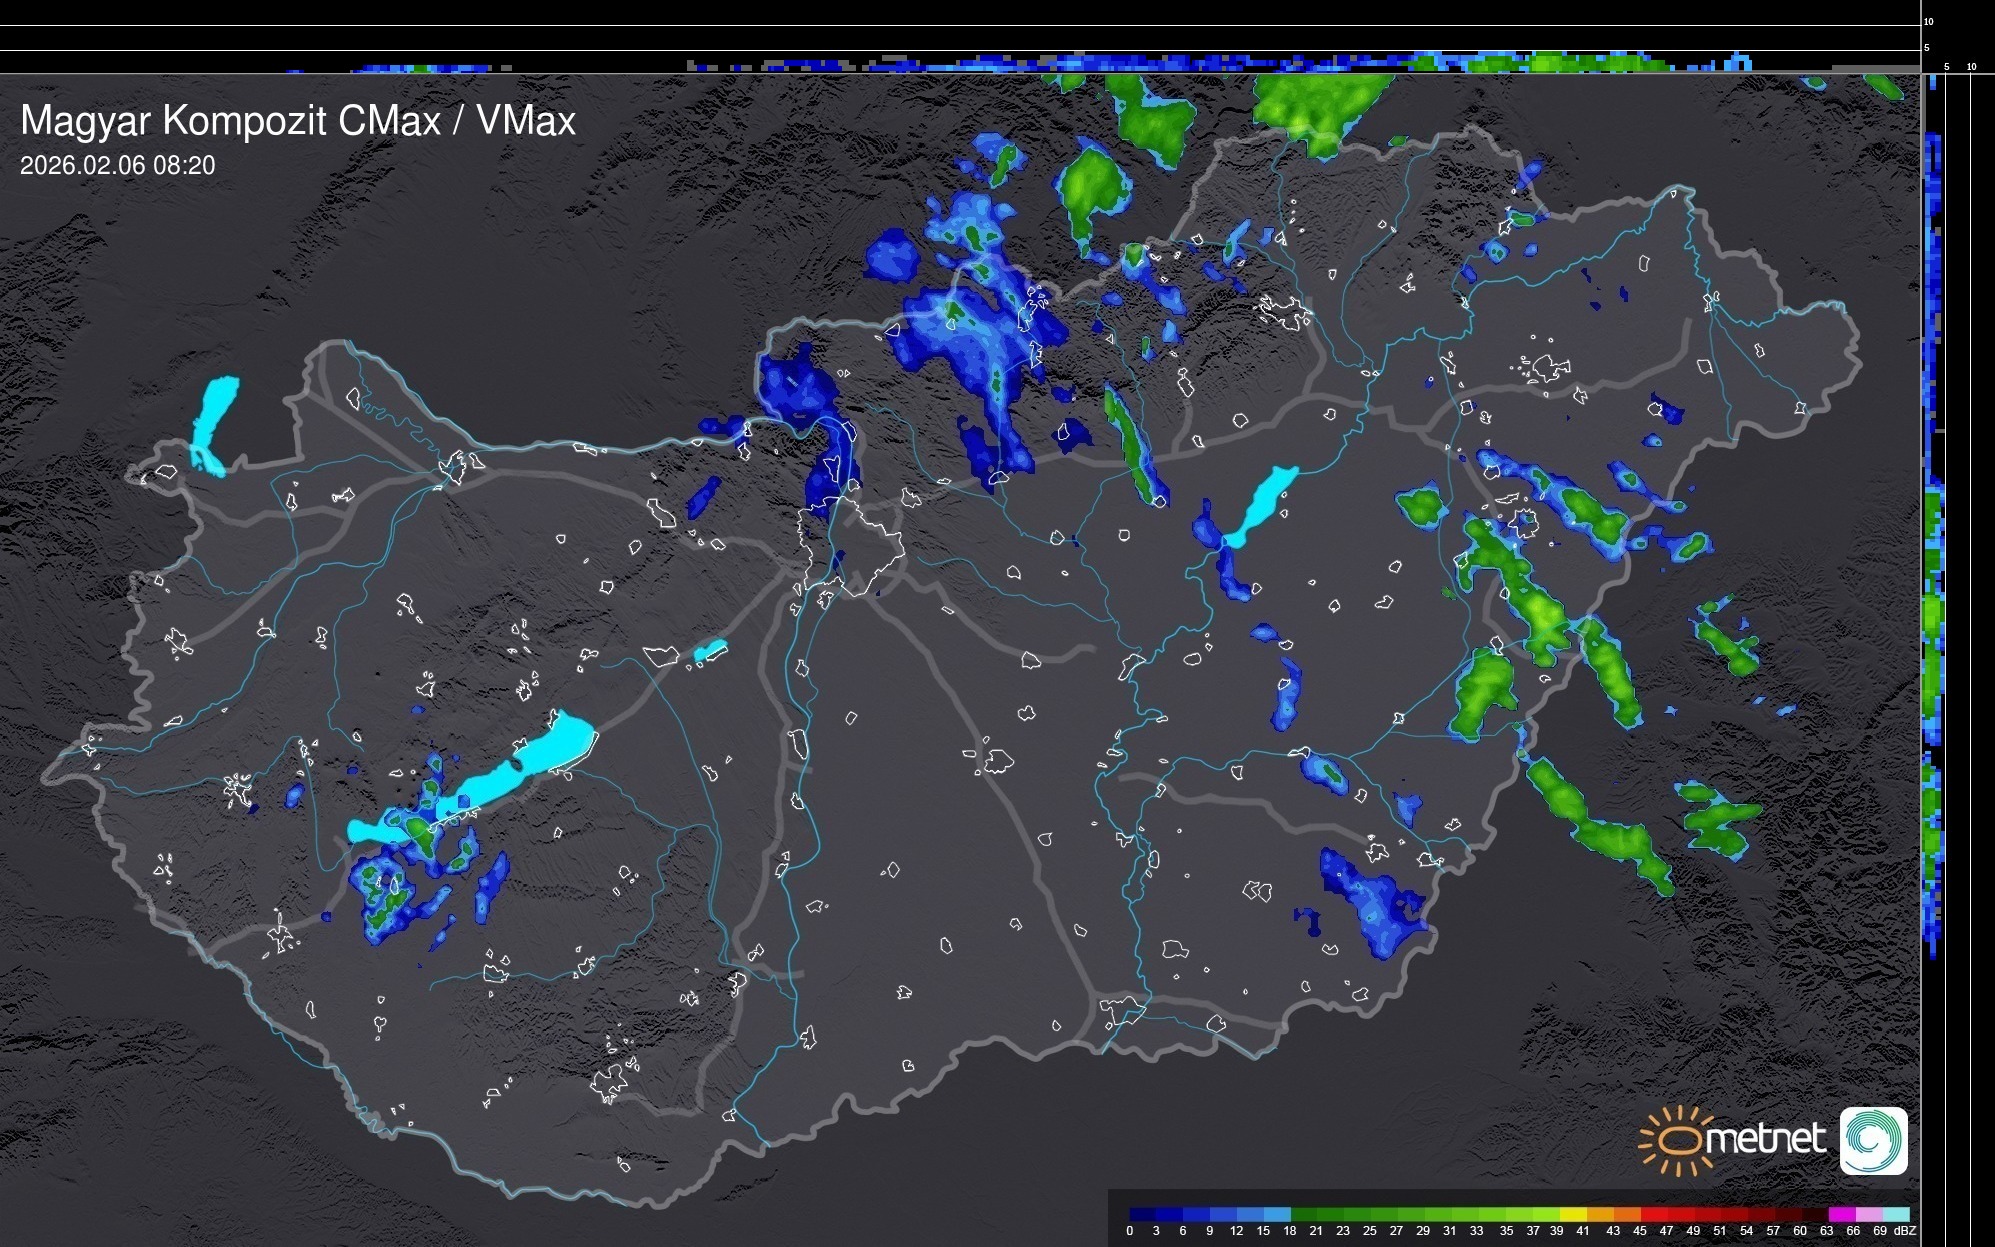Select the magenta 63 dBZ legend swatch
Screen dimensions: 1995x1247
(1842, 1214)
